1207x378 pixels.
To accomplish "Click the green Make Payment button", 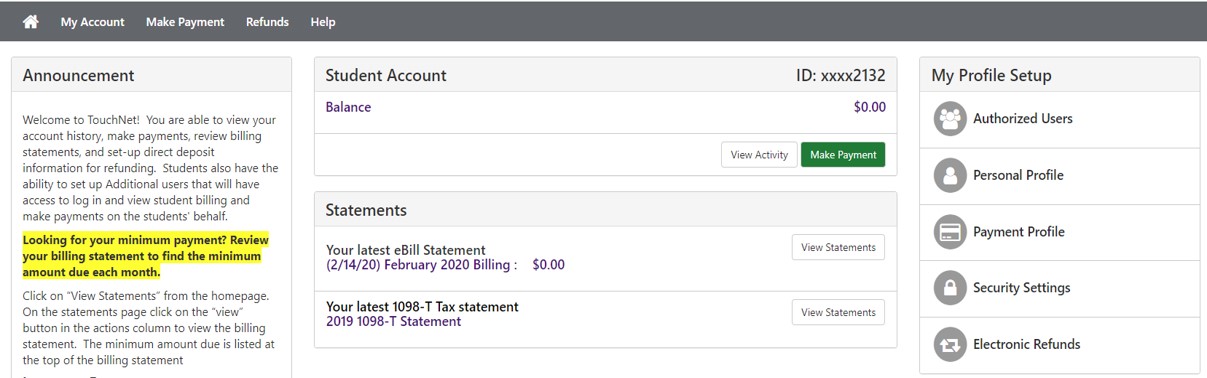I will pyautogui.click(x=843, y=155).
